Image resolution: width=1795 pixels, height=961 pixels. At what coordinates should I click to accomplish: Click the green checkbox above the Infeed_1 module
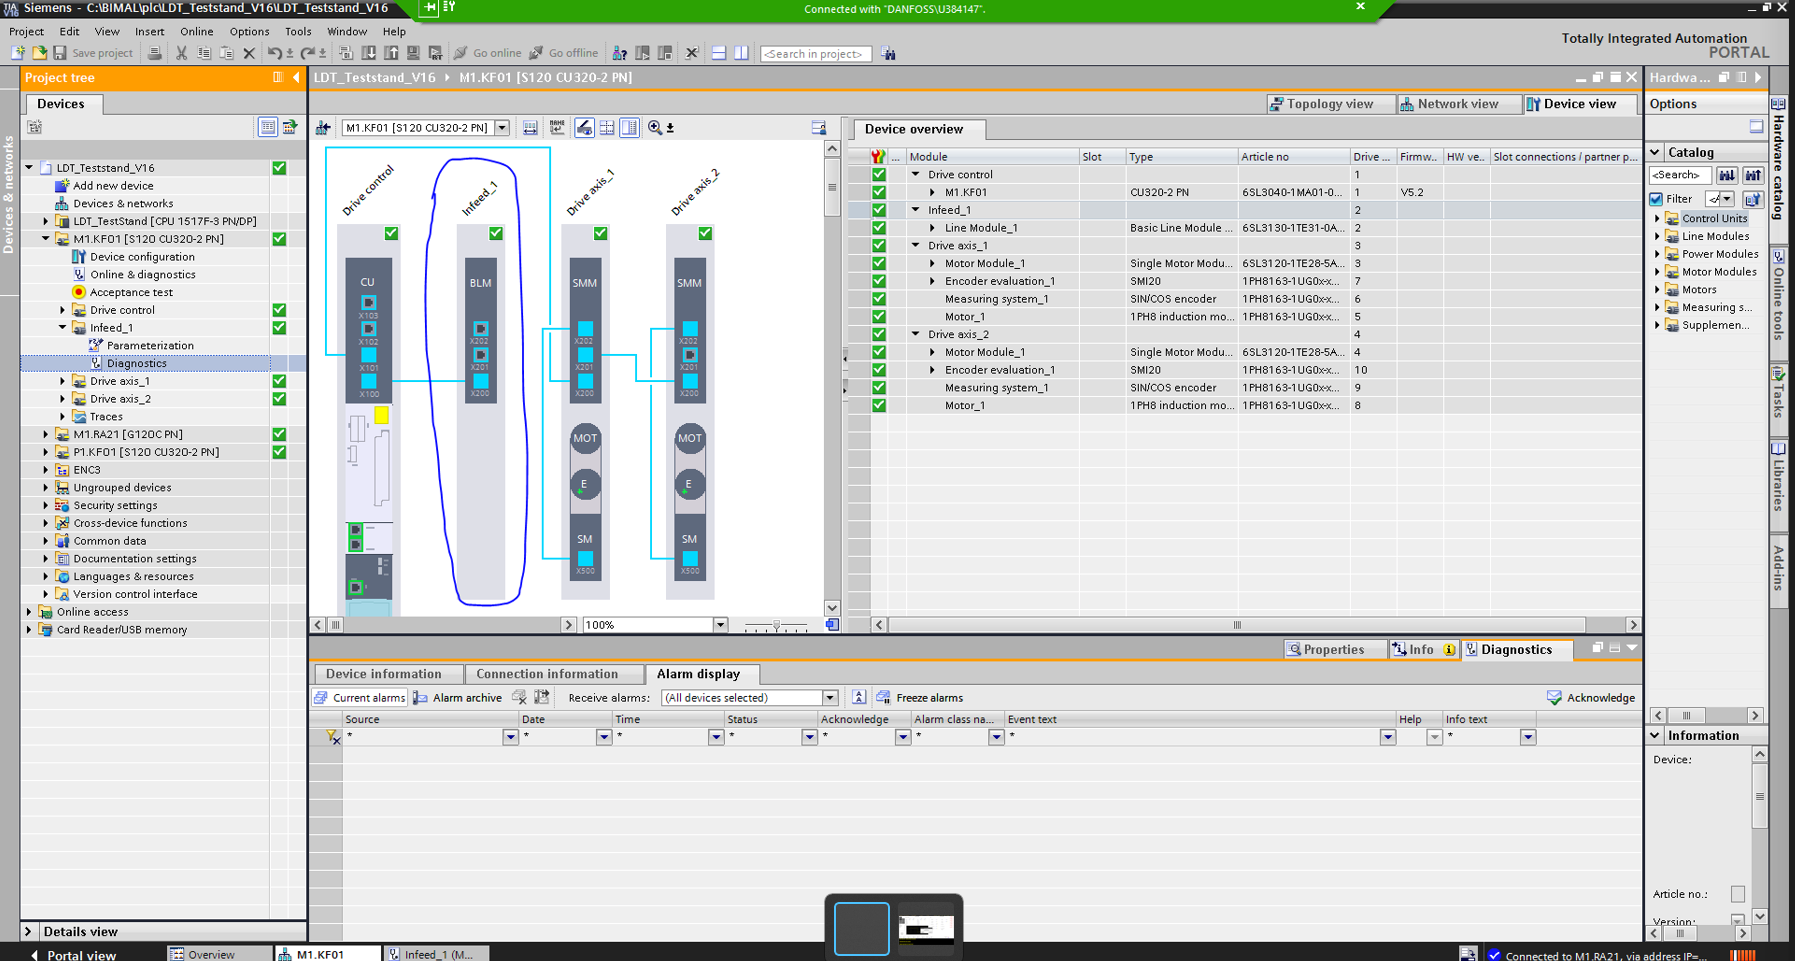tap(496, 233)
